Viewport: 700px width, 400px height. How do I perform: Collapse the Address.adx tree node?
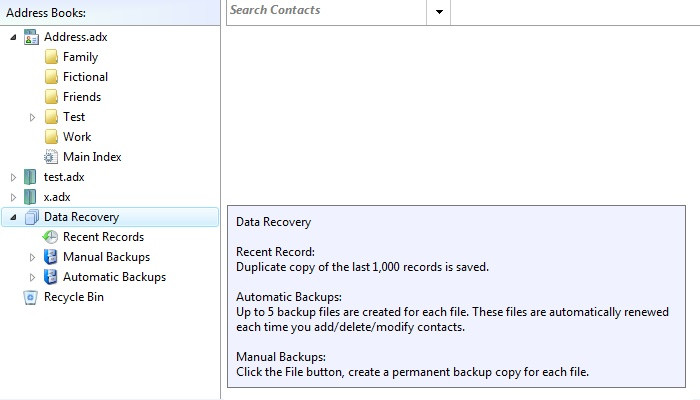coord(13,37)
